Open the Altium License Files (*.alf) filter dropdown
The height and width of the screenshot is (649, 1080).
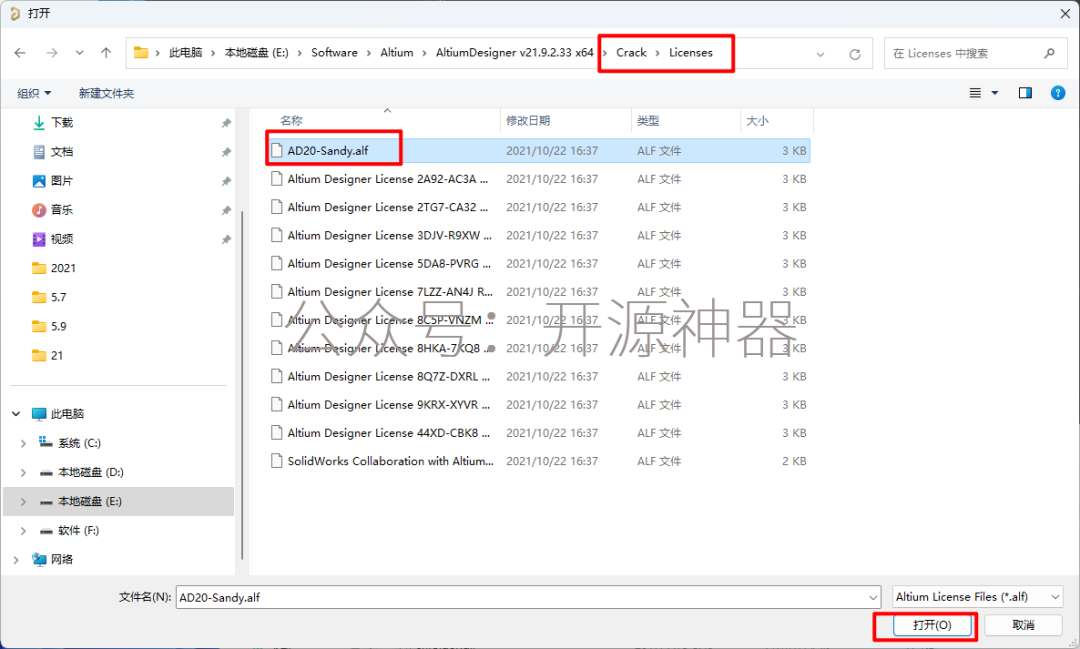click(x=977, y=597)
